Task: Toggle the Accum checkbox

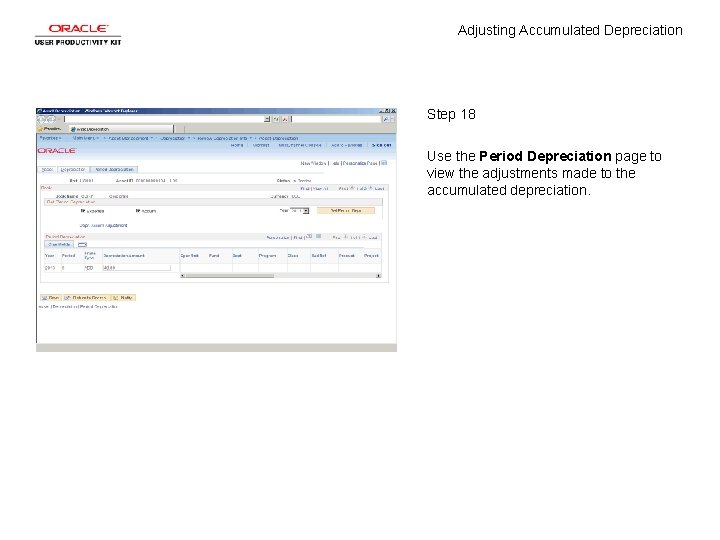Action: [x=138, y=211]
